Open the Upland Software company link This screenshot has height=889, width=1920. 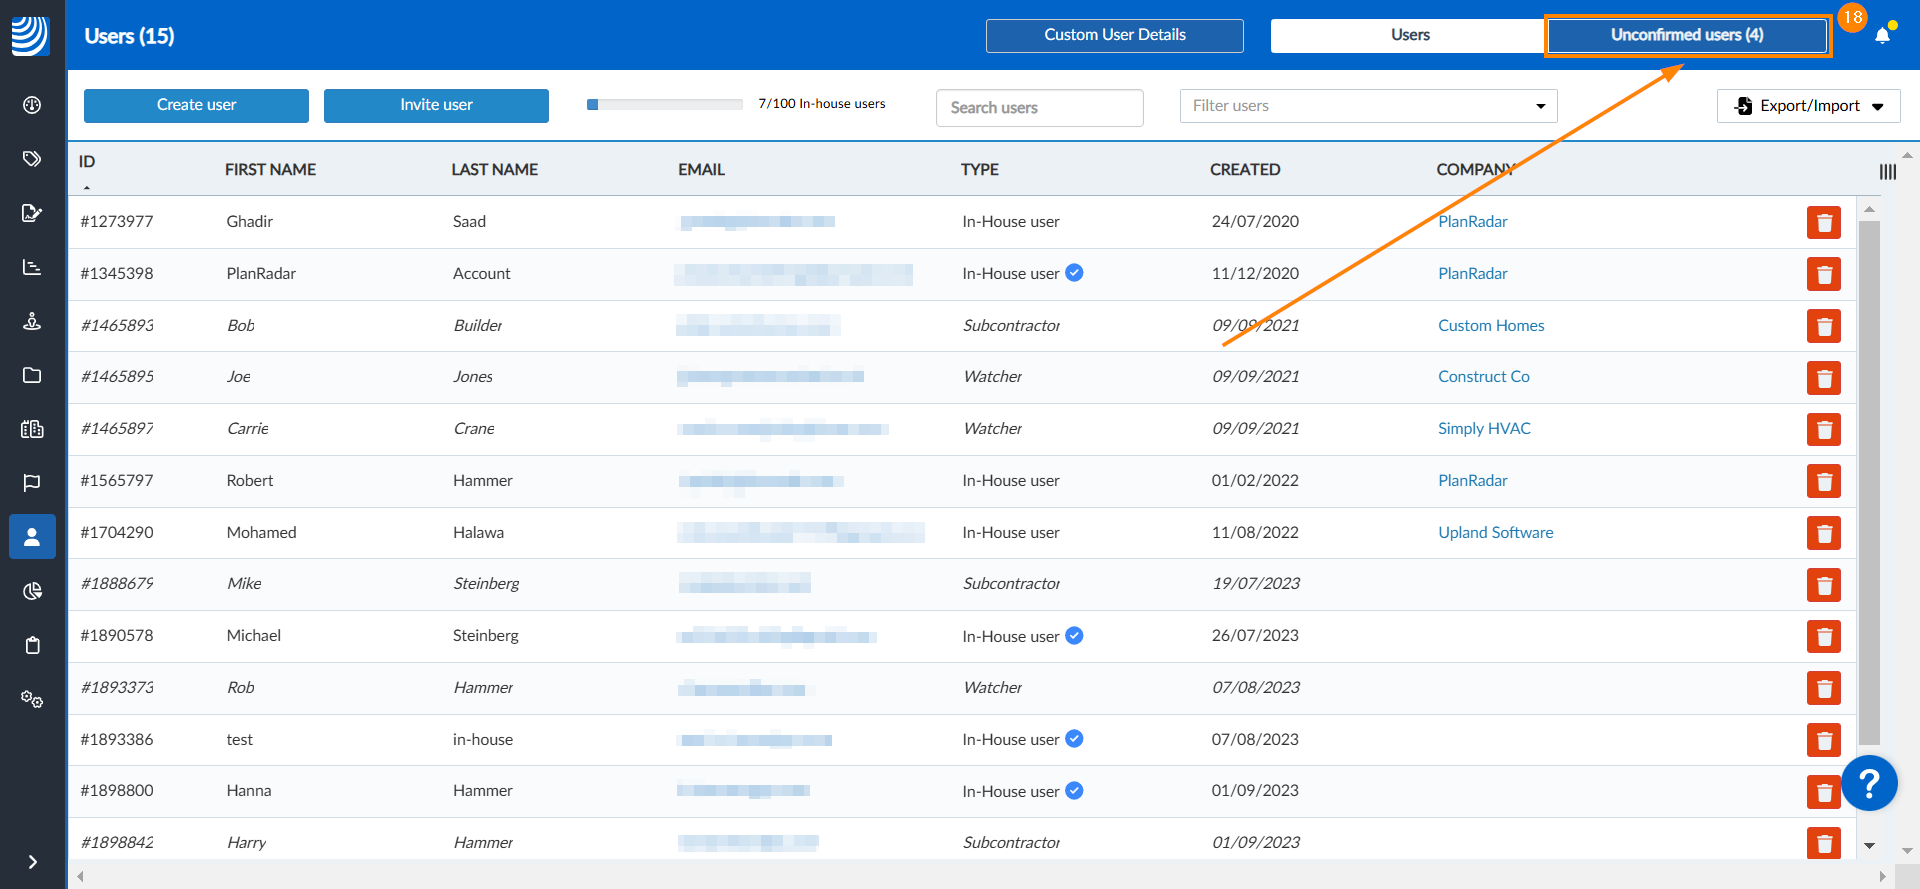[1495, 532]
